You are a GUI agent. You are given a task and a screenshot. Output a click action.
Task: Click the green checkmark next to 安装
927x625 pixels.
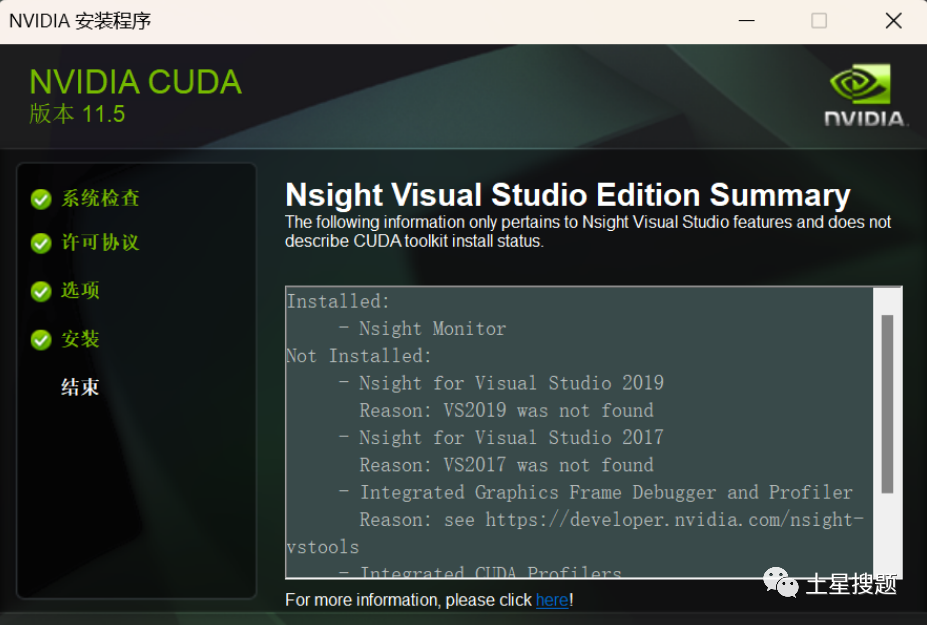[x=41, y=340]
